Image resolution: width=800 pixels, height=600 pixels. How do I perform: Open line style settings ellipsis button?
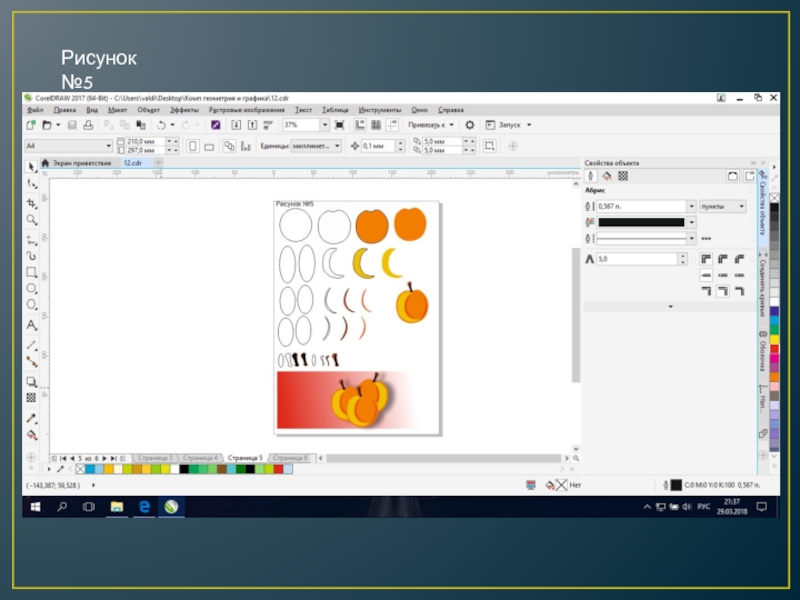coord(706,238)
